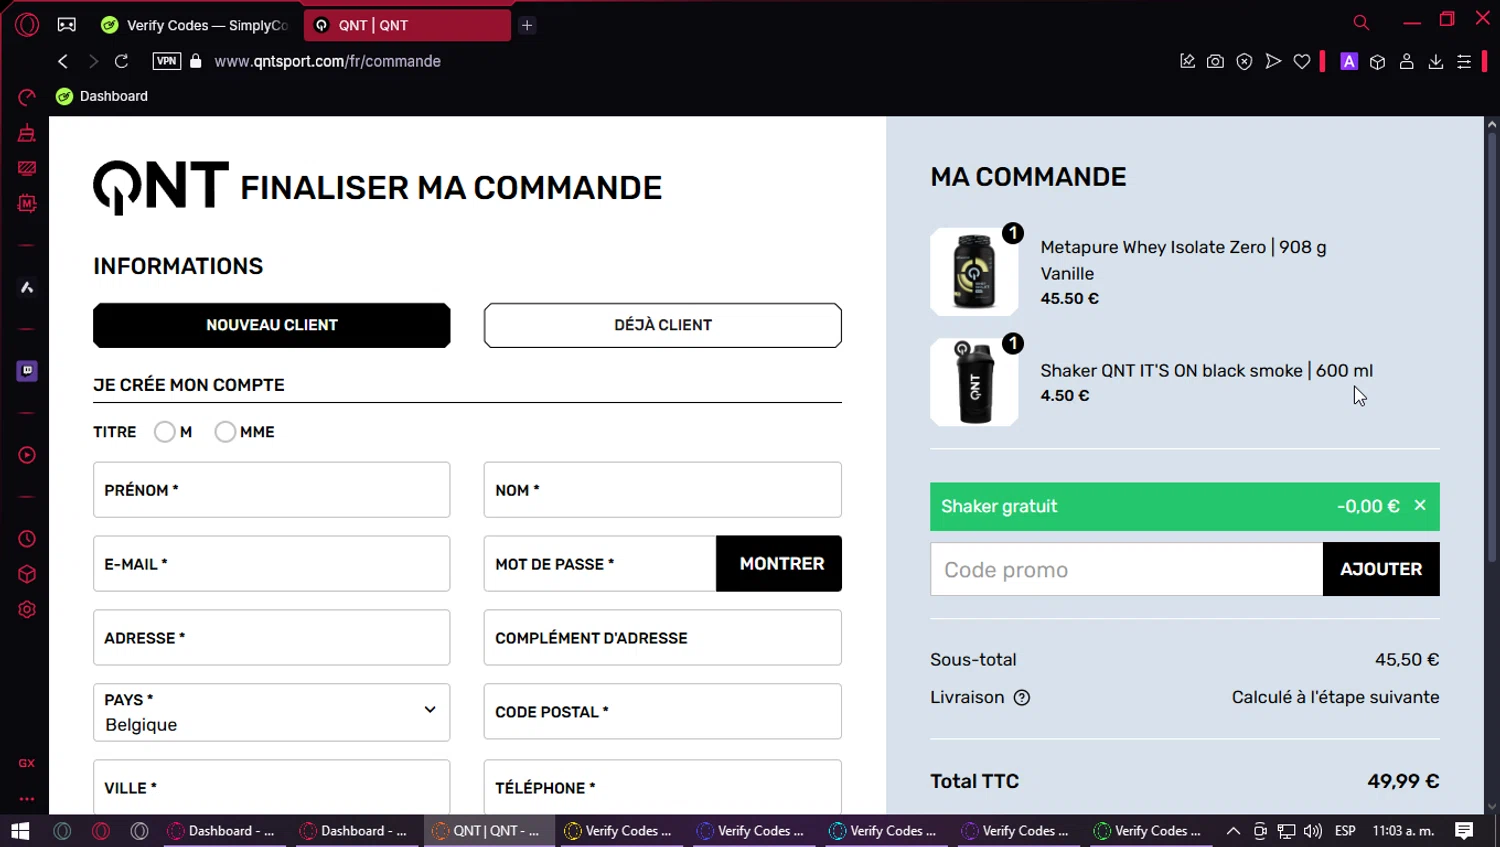This screenshot has width=1500, height=847.
Task: Open the Twitch panel in sidebar
Action: [x=27, y=371]
